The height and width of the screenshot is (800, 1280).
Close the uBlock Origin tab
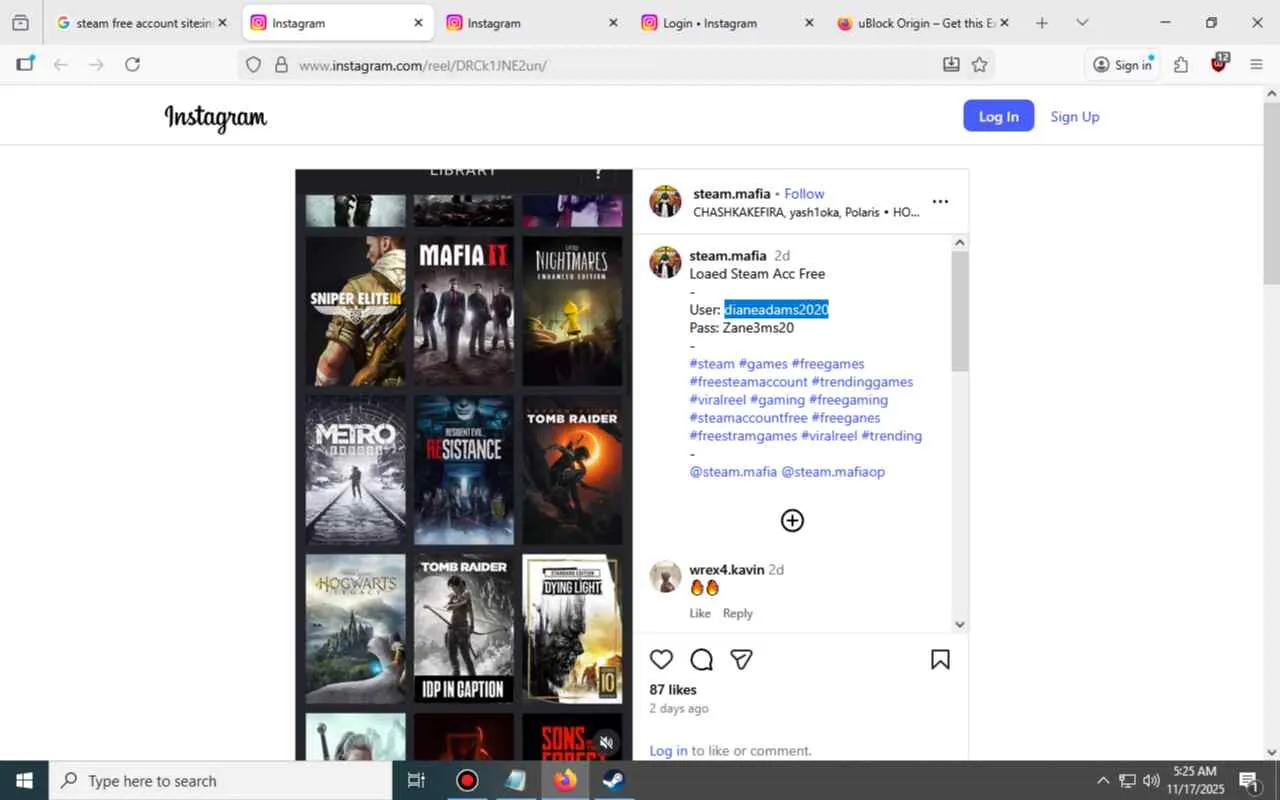click(1004, 23)
